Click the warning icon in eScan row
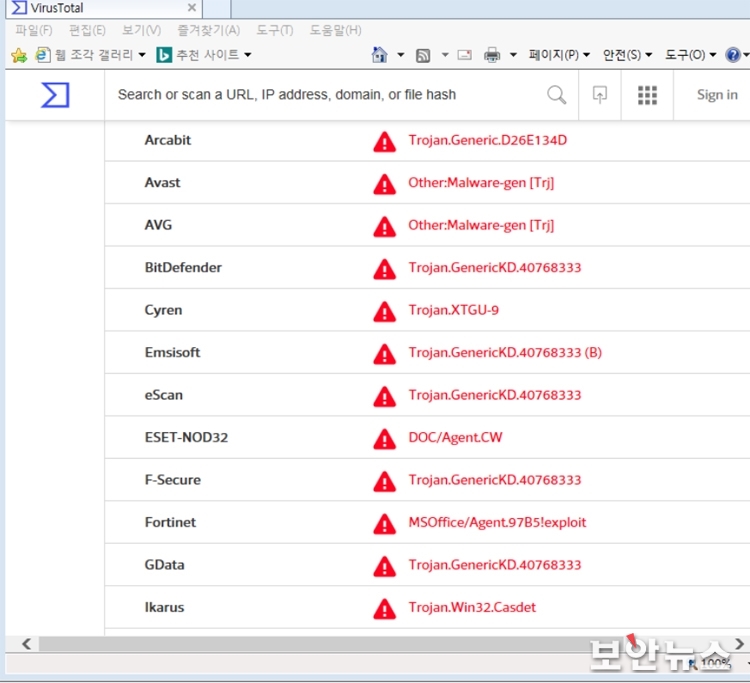The width and height of the screenshot is (750, 683). (385, 397)
